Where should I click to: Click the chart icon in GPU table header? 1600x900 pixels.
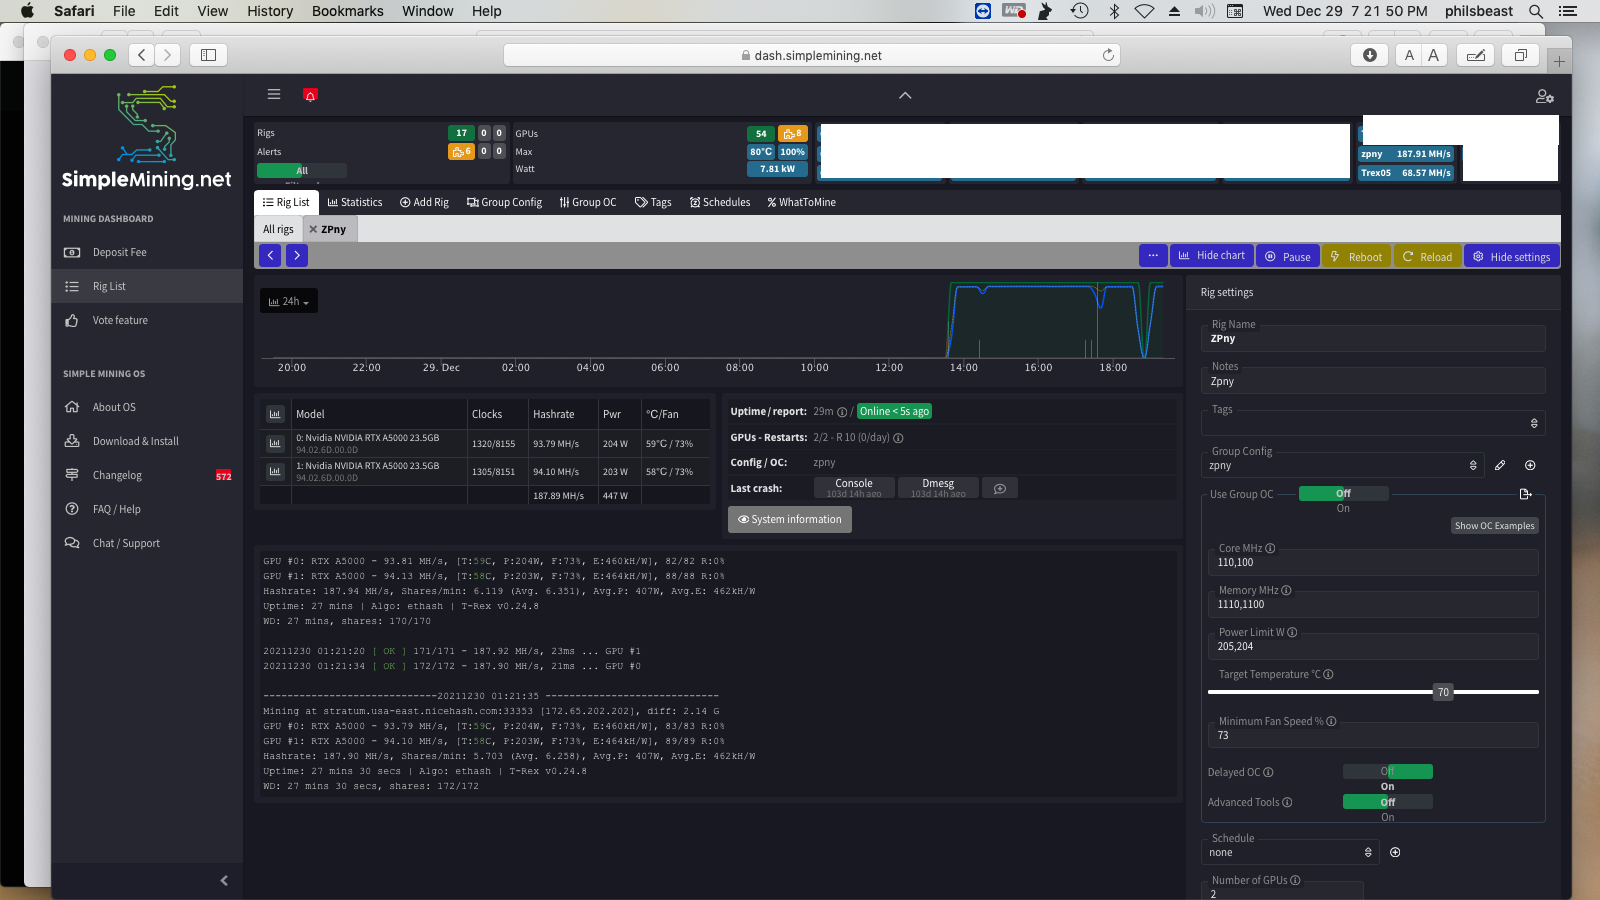point(275,414)
